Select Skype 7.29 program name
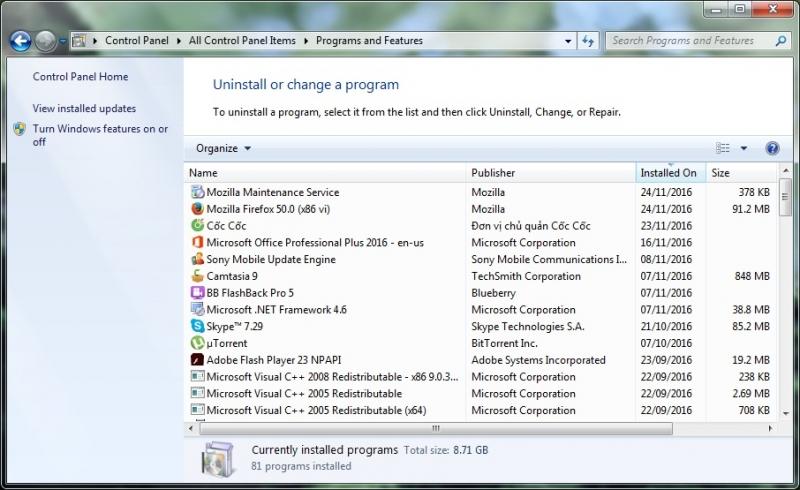 click(235, 326)
